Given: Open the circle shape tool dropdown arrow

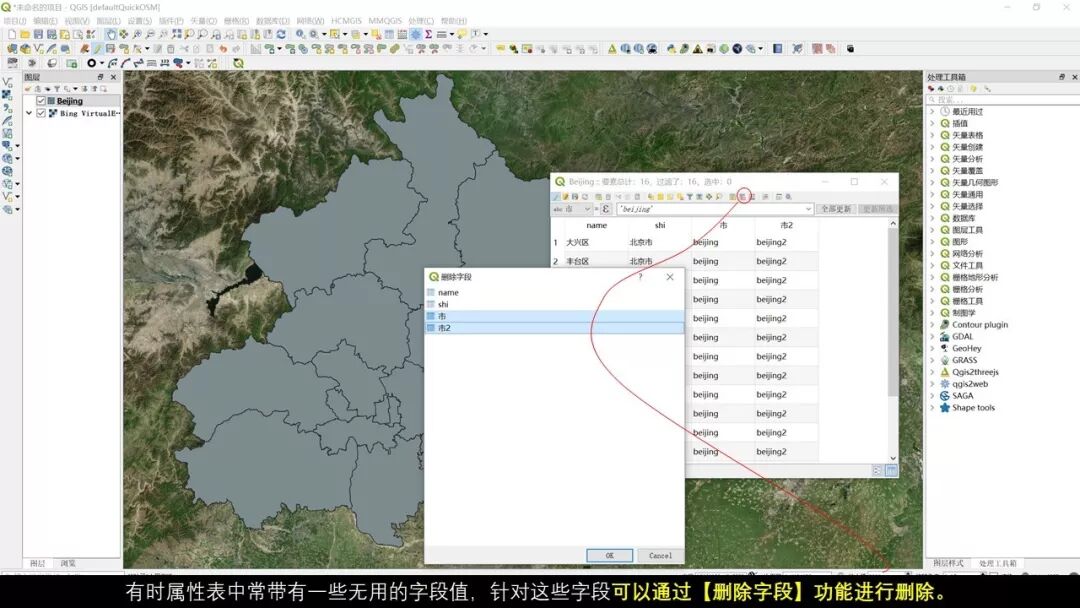Looking at the screenshot, I should (102, 63).
